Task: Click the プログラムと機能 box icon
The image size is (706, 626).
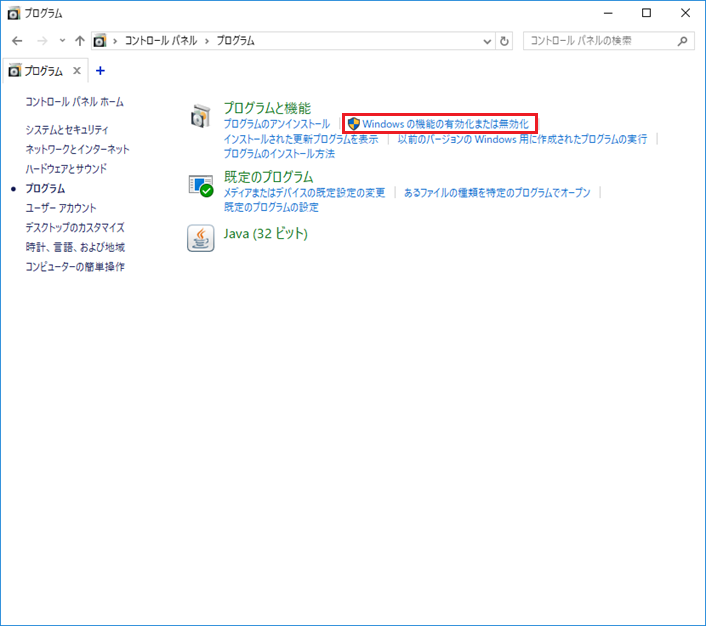Action: pyautogui.click(x=200, y=116)
